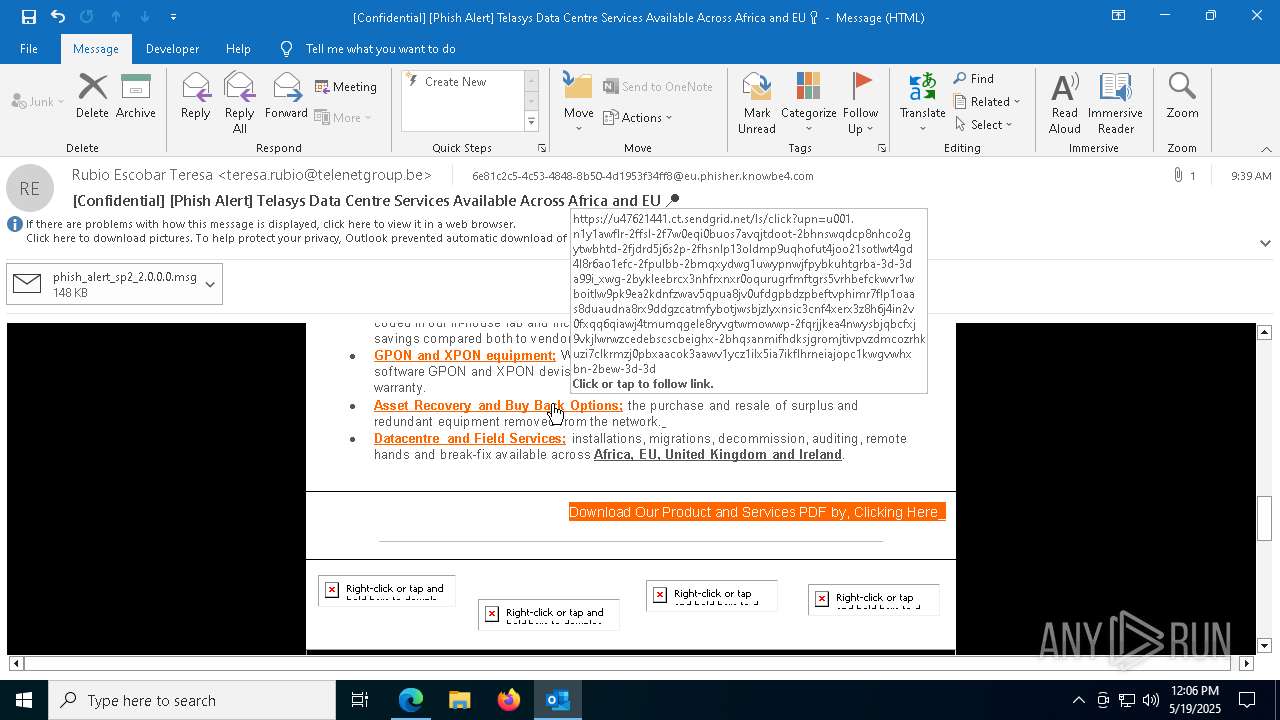Open the Manage Quick Steps dialog launcher
This screenshot has height=720, width=1280.
tap(542, 148)
